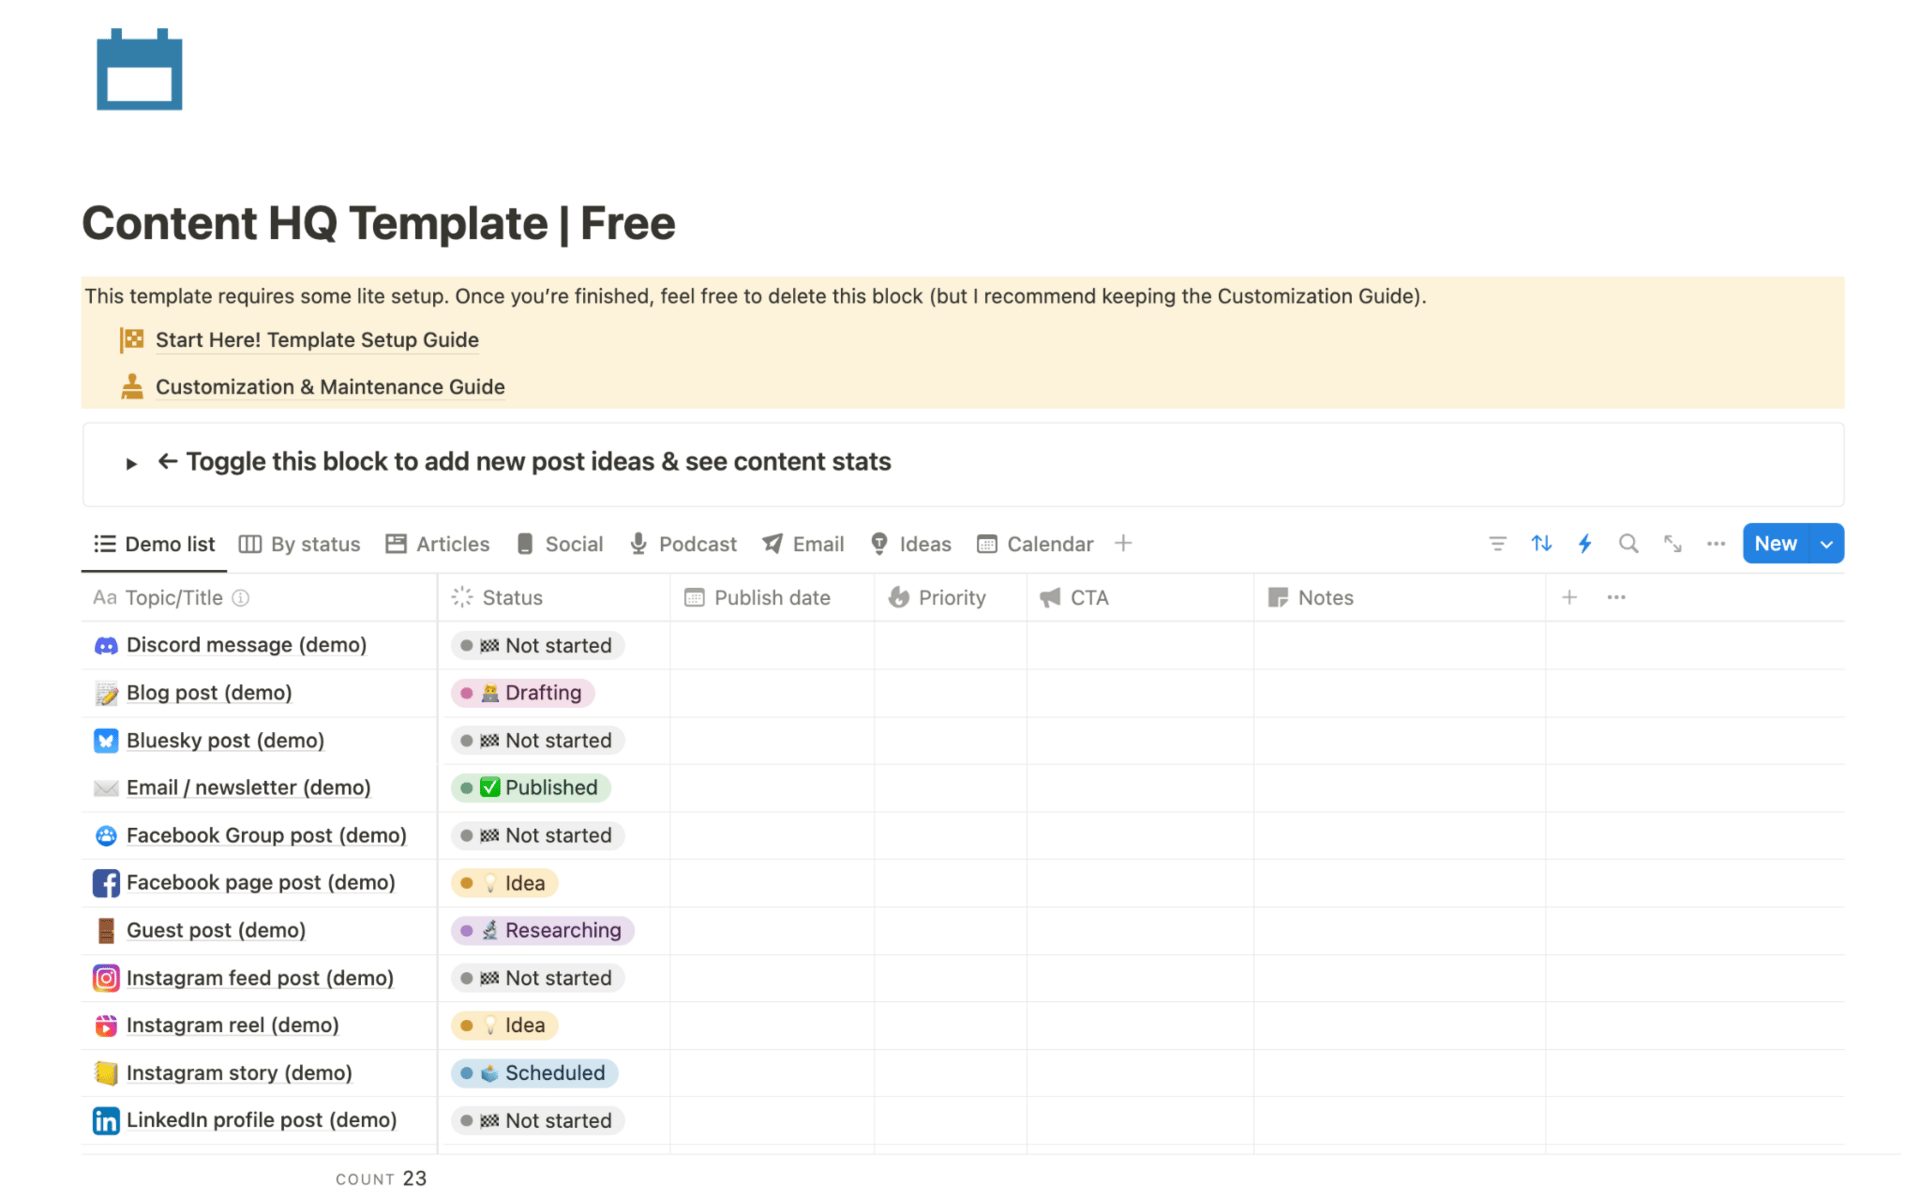
Task: Open the dropdown arrow beside New button
Action: 1826,544
